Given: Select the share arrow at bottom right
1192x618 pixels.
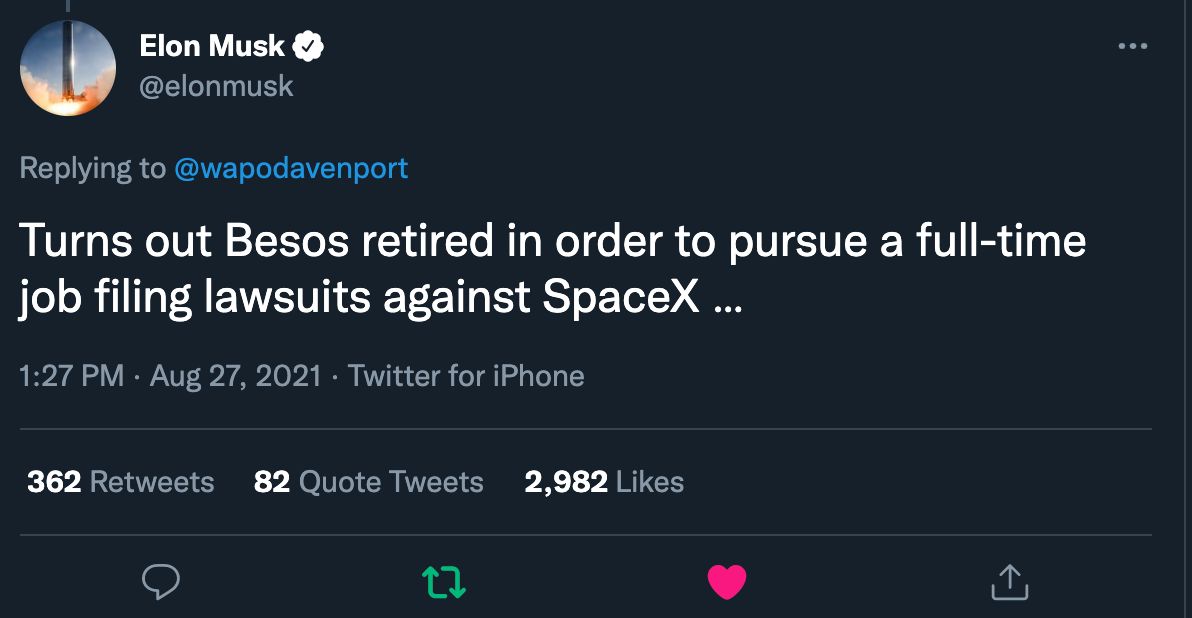Looking at the screenshot, I should point(1009,583).
